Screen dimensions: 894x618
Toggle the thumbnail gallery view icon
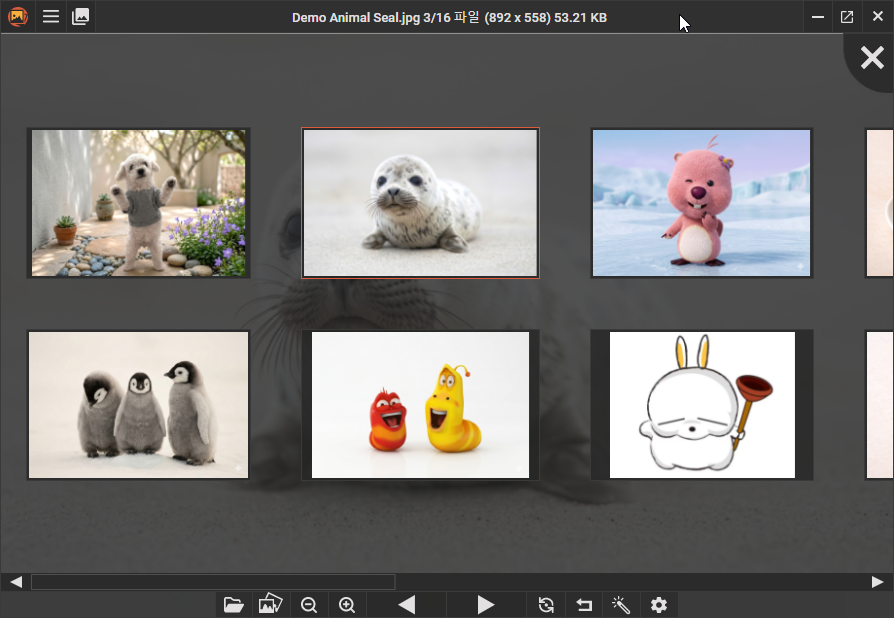point(80,17)
